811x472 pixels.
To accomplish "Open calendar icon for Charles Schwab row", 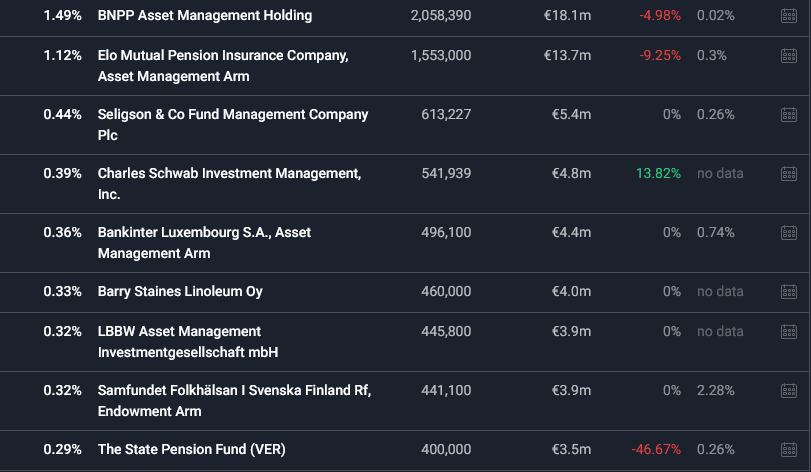I will click(789, 173).
